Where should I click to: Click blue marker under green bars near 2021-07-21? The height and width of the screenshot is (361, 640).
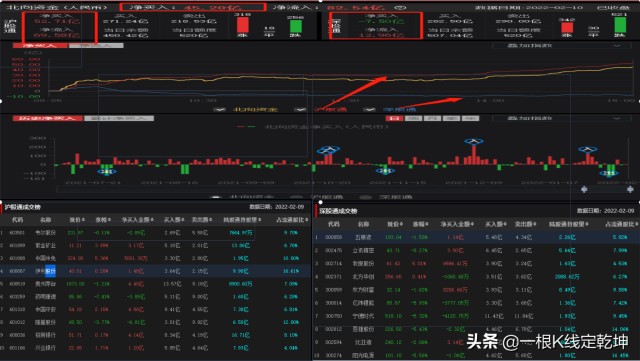[107, 172]
